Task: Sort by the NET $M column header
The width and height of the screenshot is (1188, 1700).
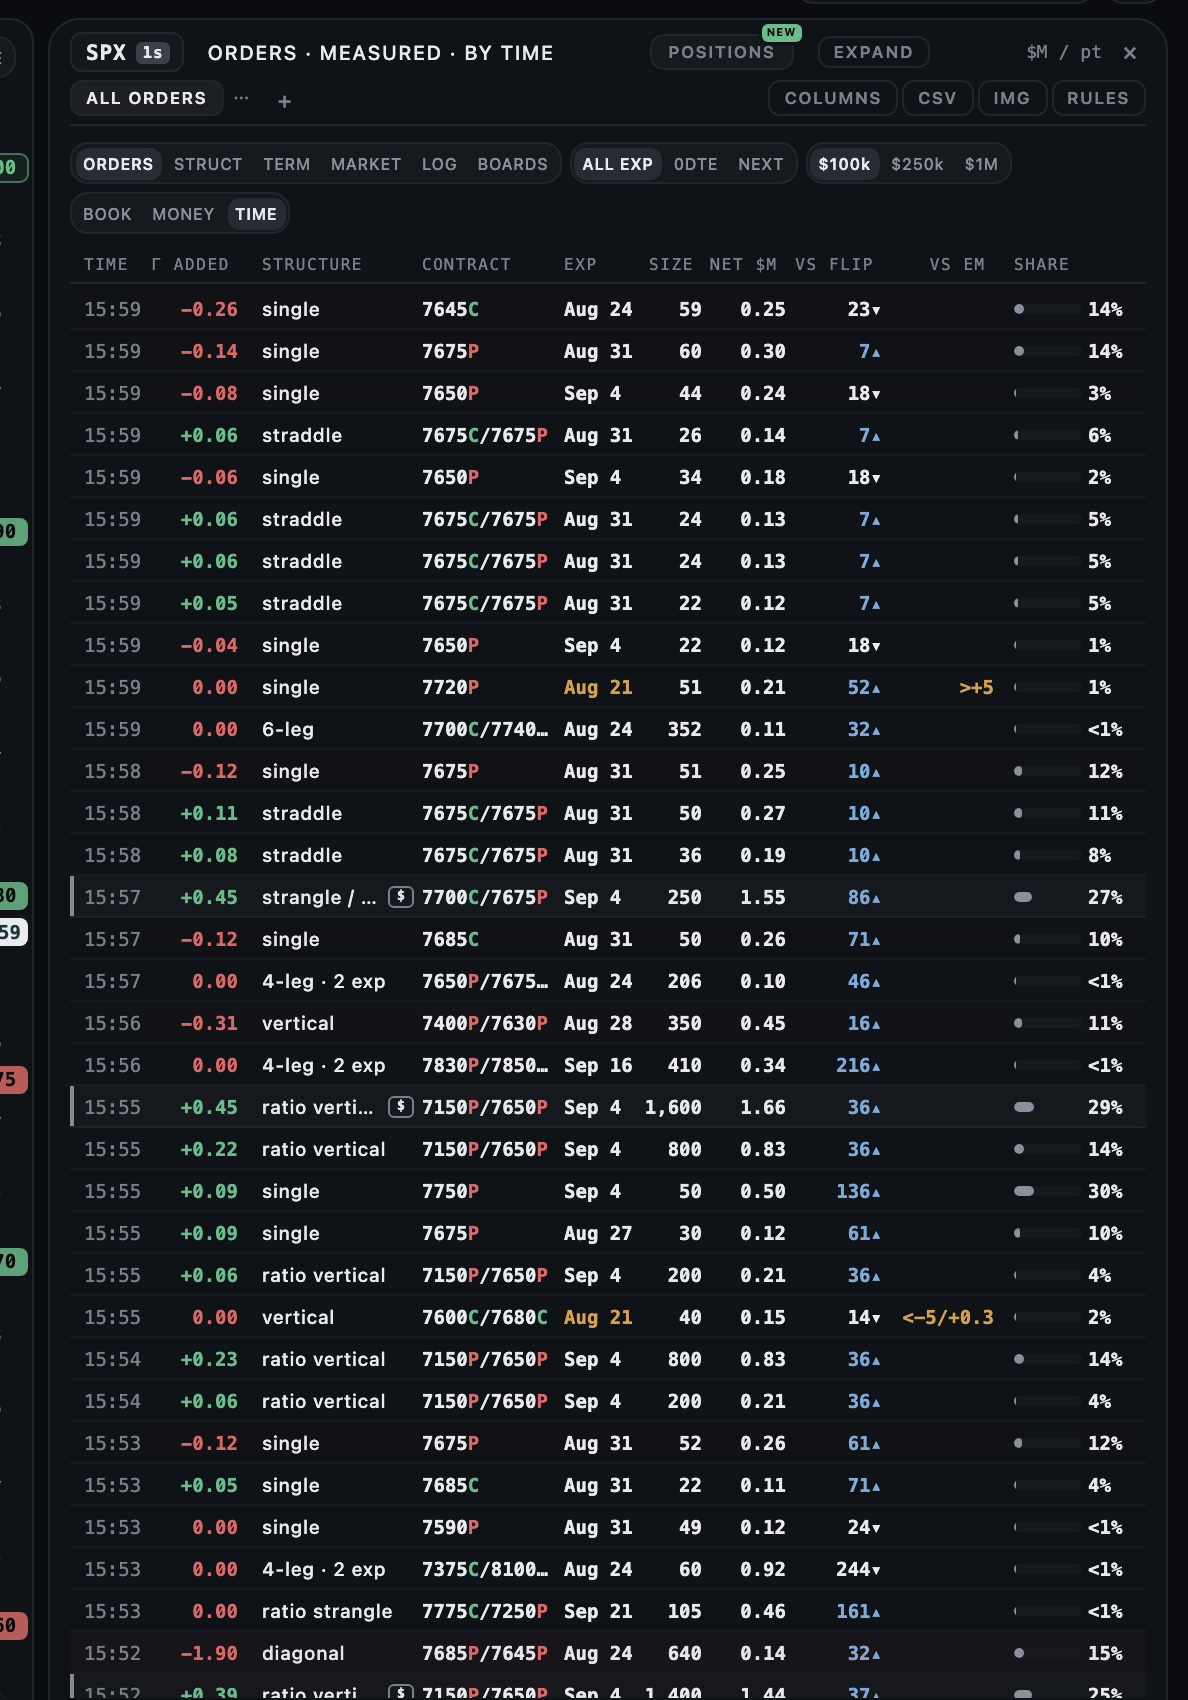Action: click(743, 264)
